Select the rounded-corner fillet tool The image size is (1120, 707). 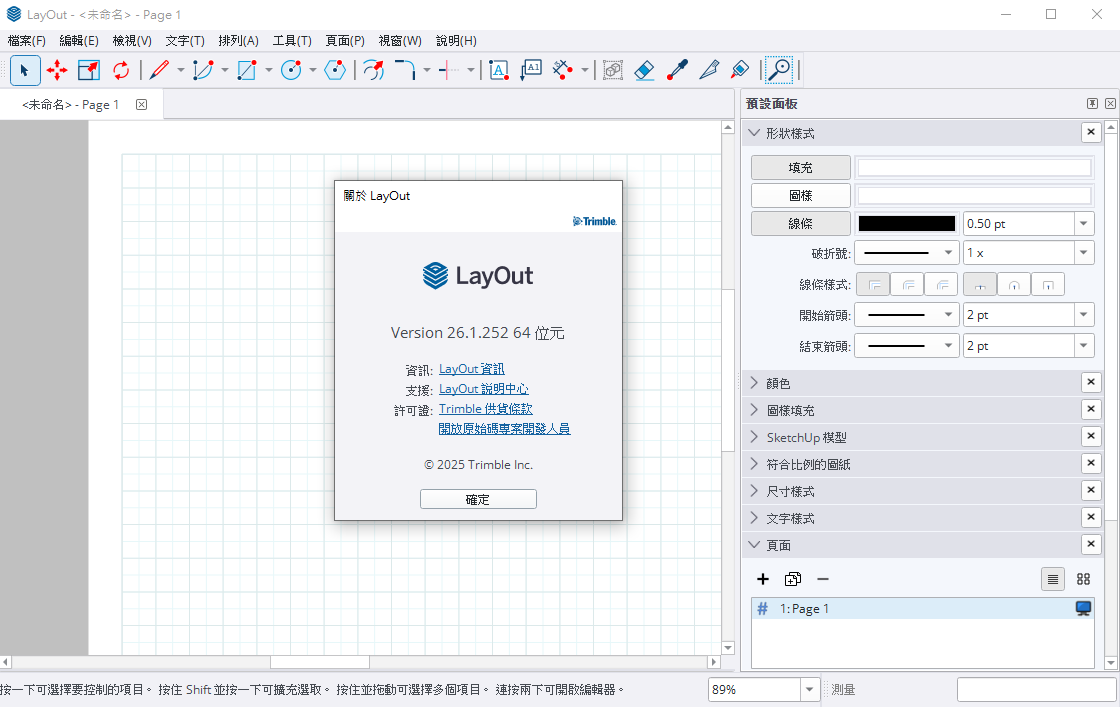click(405, 70)
